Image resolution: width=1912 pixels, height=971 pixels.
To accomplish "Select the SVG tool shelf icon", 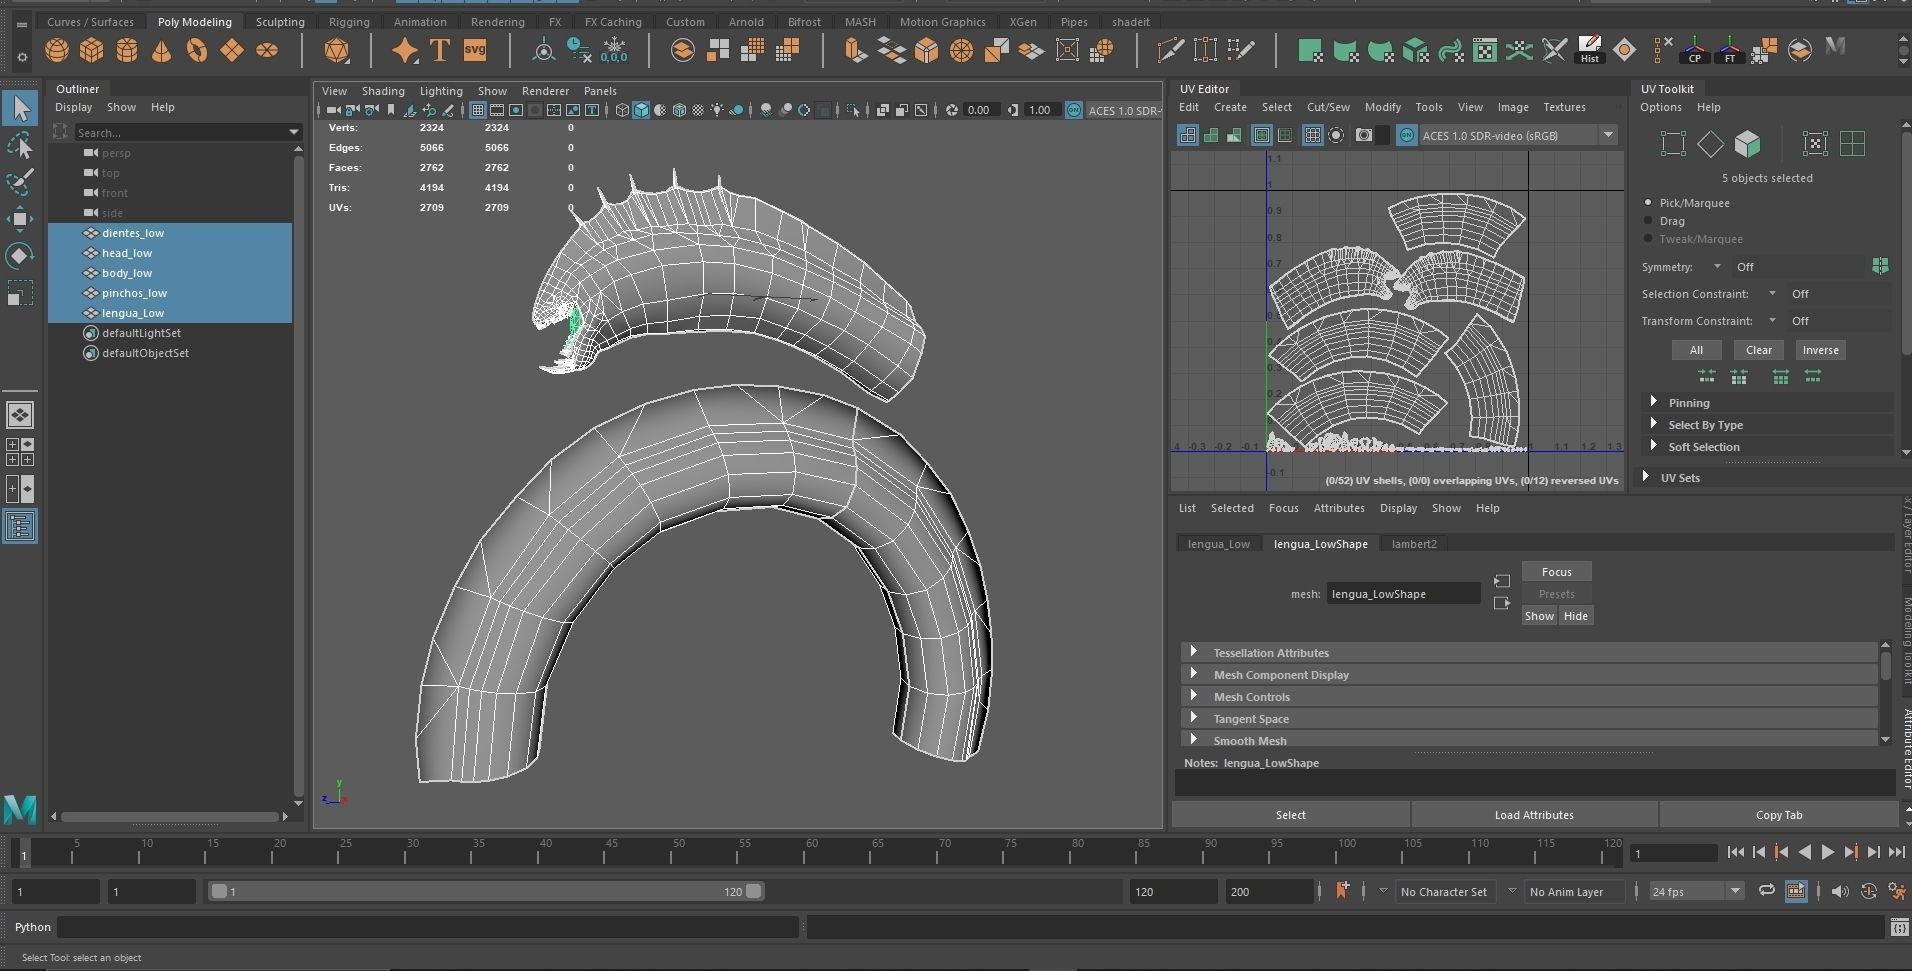I will coord(475,50).
